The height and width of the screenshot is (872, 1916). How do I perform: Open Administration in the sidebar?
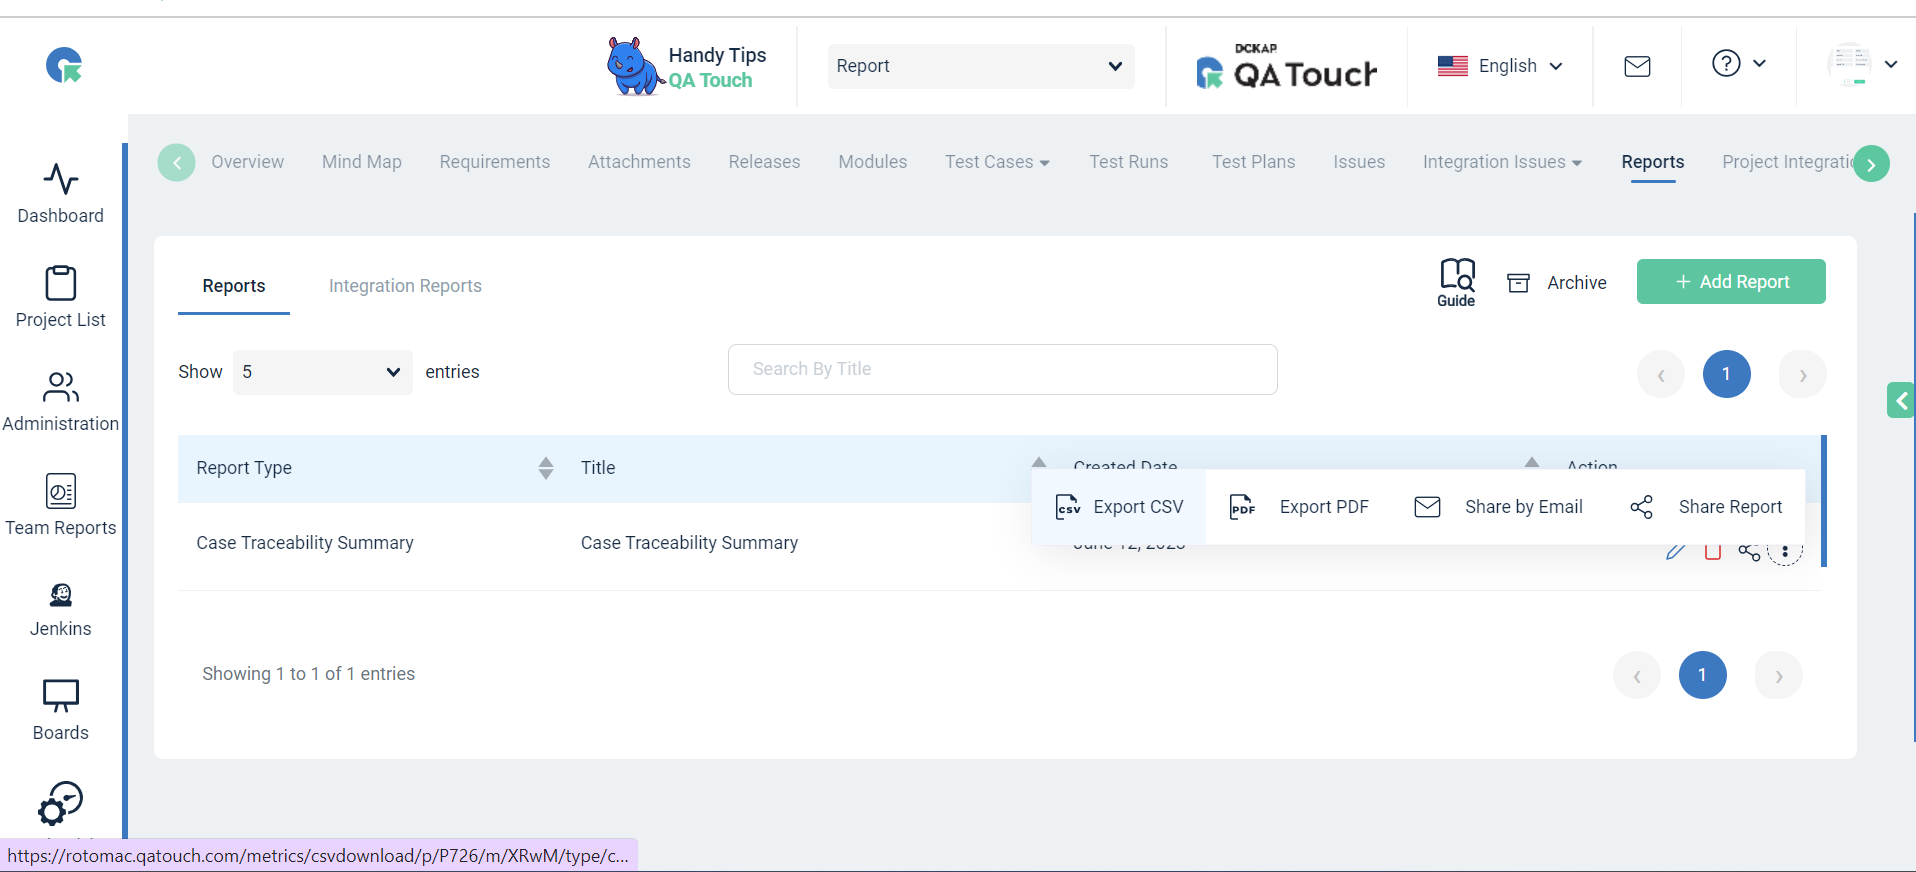(61, 401)
